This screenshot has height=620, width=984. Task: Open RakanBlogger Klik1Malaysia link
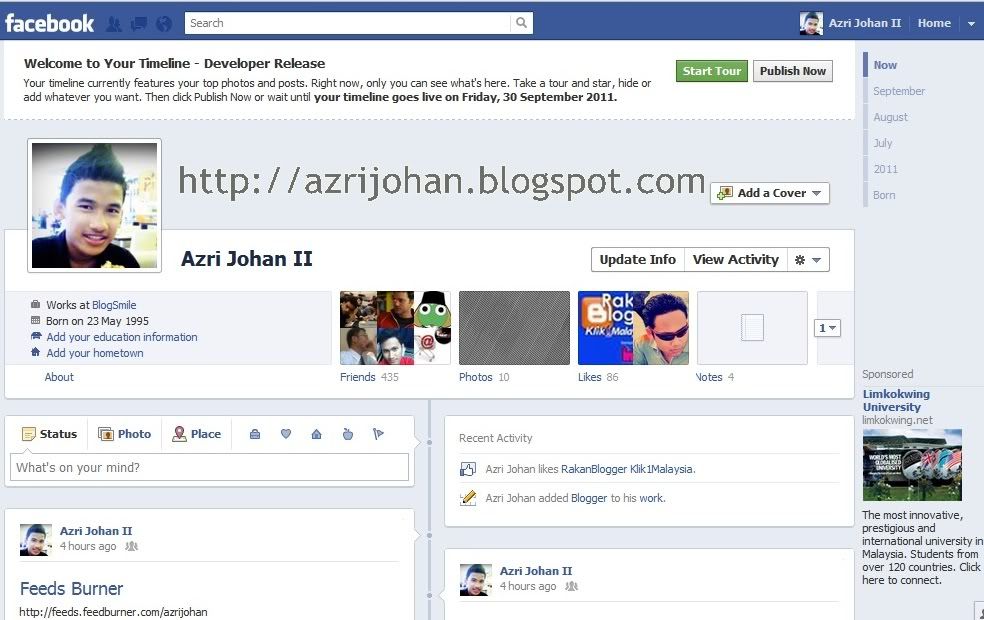click(627, 469)
